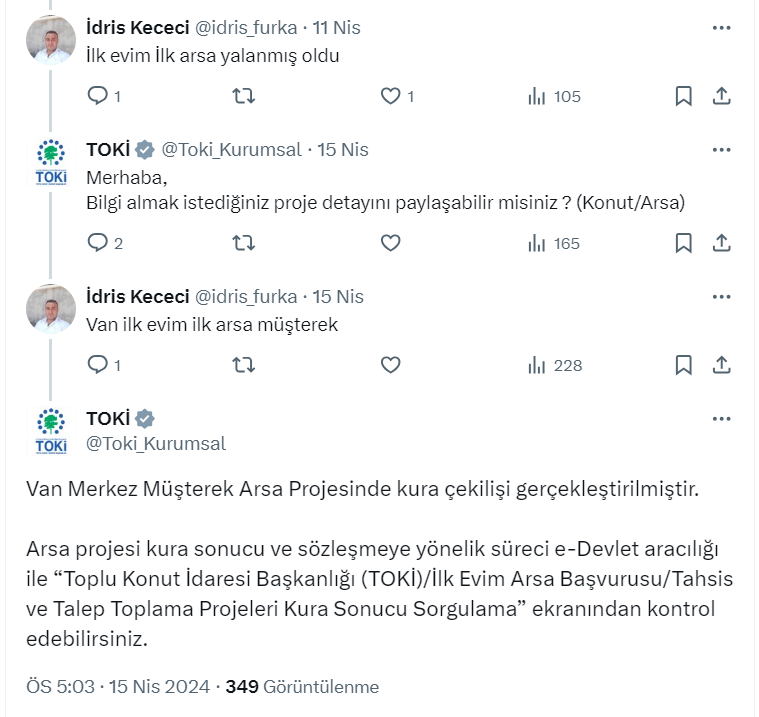Click the '15 Nis' timestamp on TOKİ reply
This screenshot has height=717, width=759.
(343, 150)
